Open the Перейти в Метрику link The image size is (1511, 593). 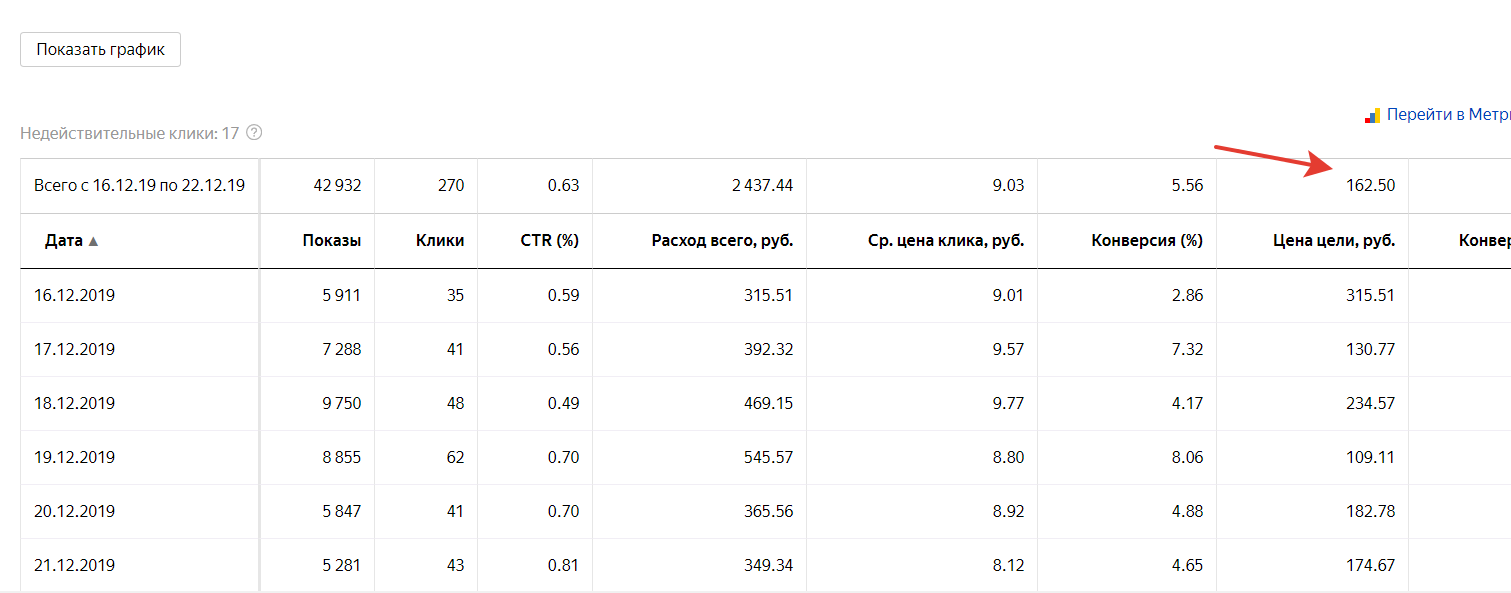[x=1448, y=115]
